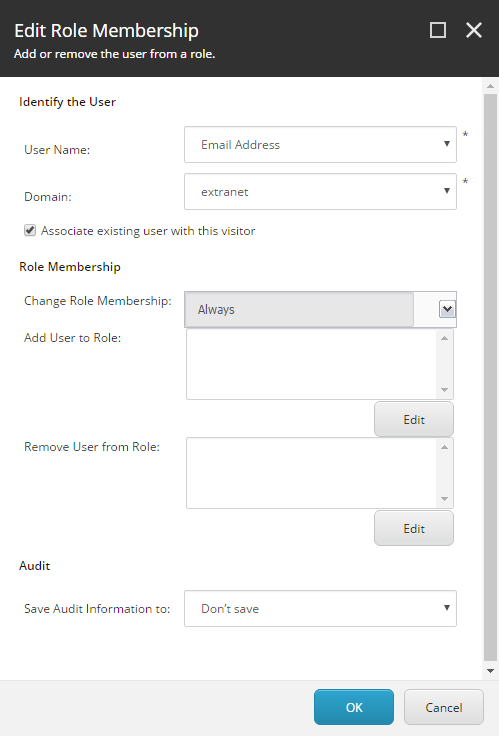Open the Save Audit Information to dropdown
499x736 pixels.
point(320,609)
